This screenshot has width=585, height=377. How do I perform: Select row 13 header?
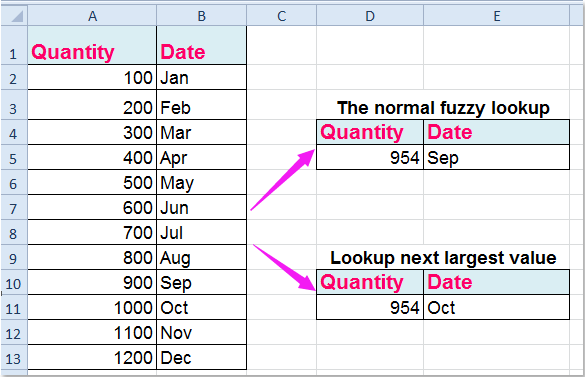pyautogui.click(x=14, y=358)
